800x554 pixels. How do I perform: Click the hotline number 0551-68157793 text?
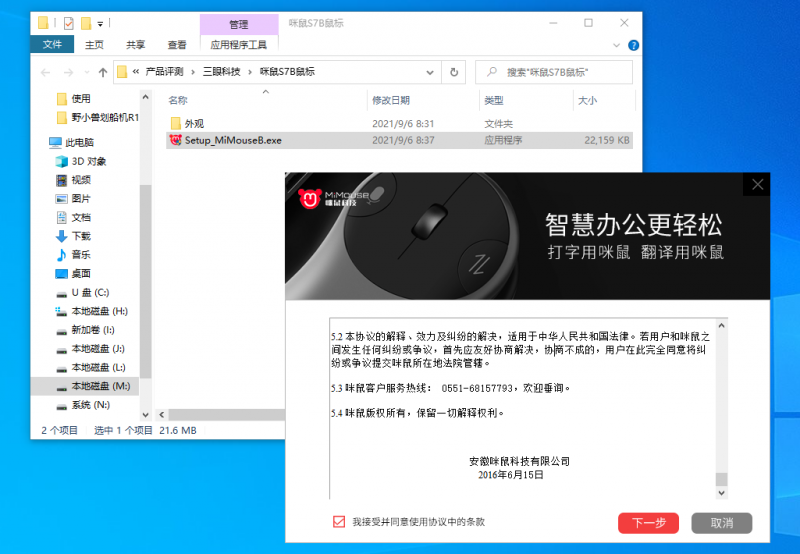(477, 388)
